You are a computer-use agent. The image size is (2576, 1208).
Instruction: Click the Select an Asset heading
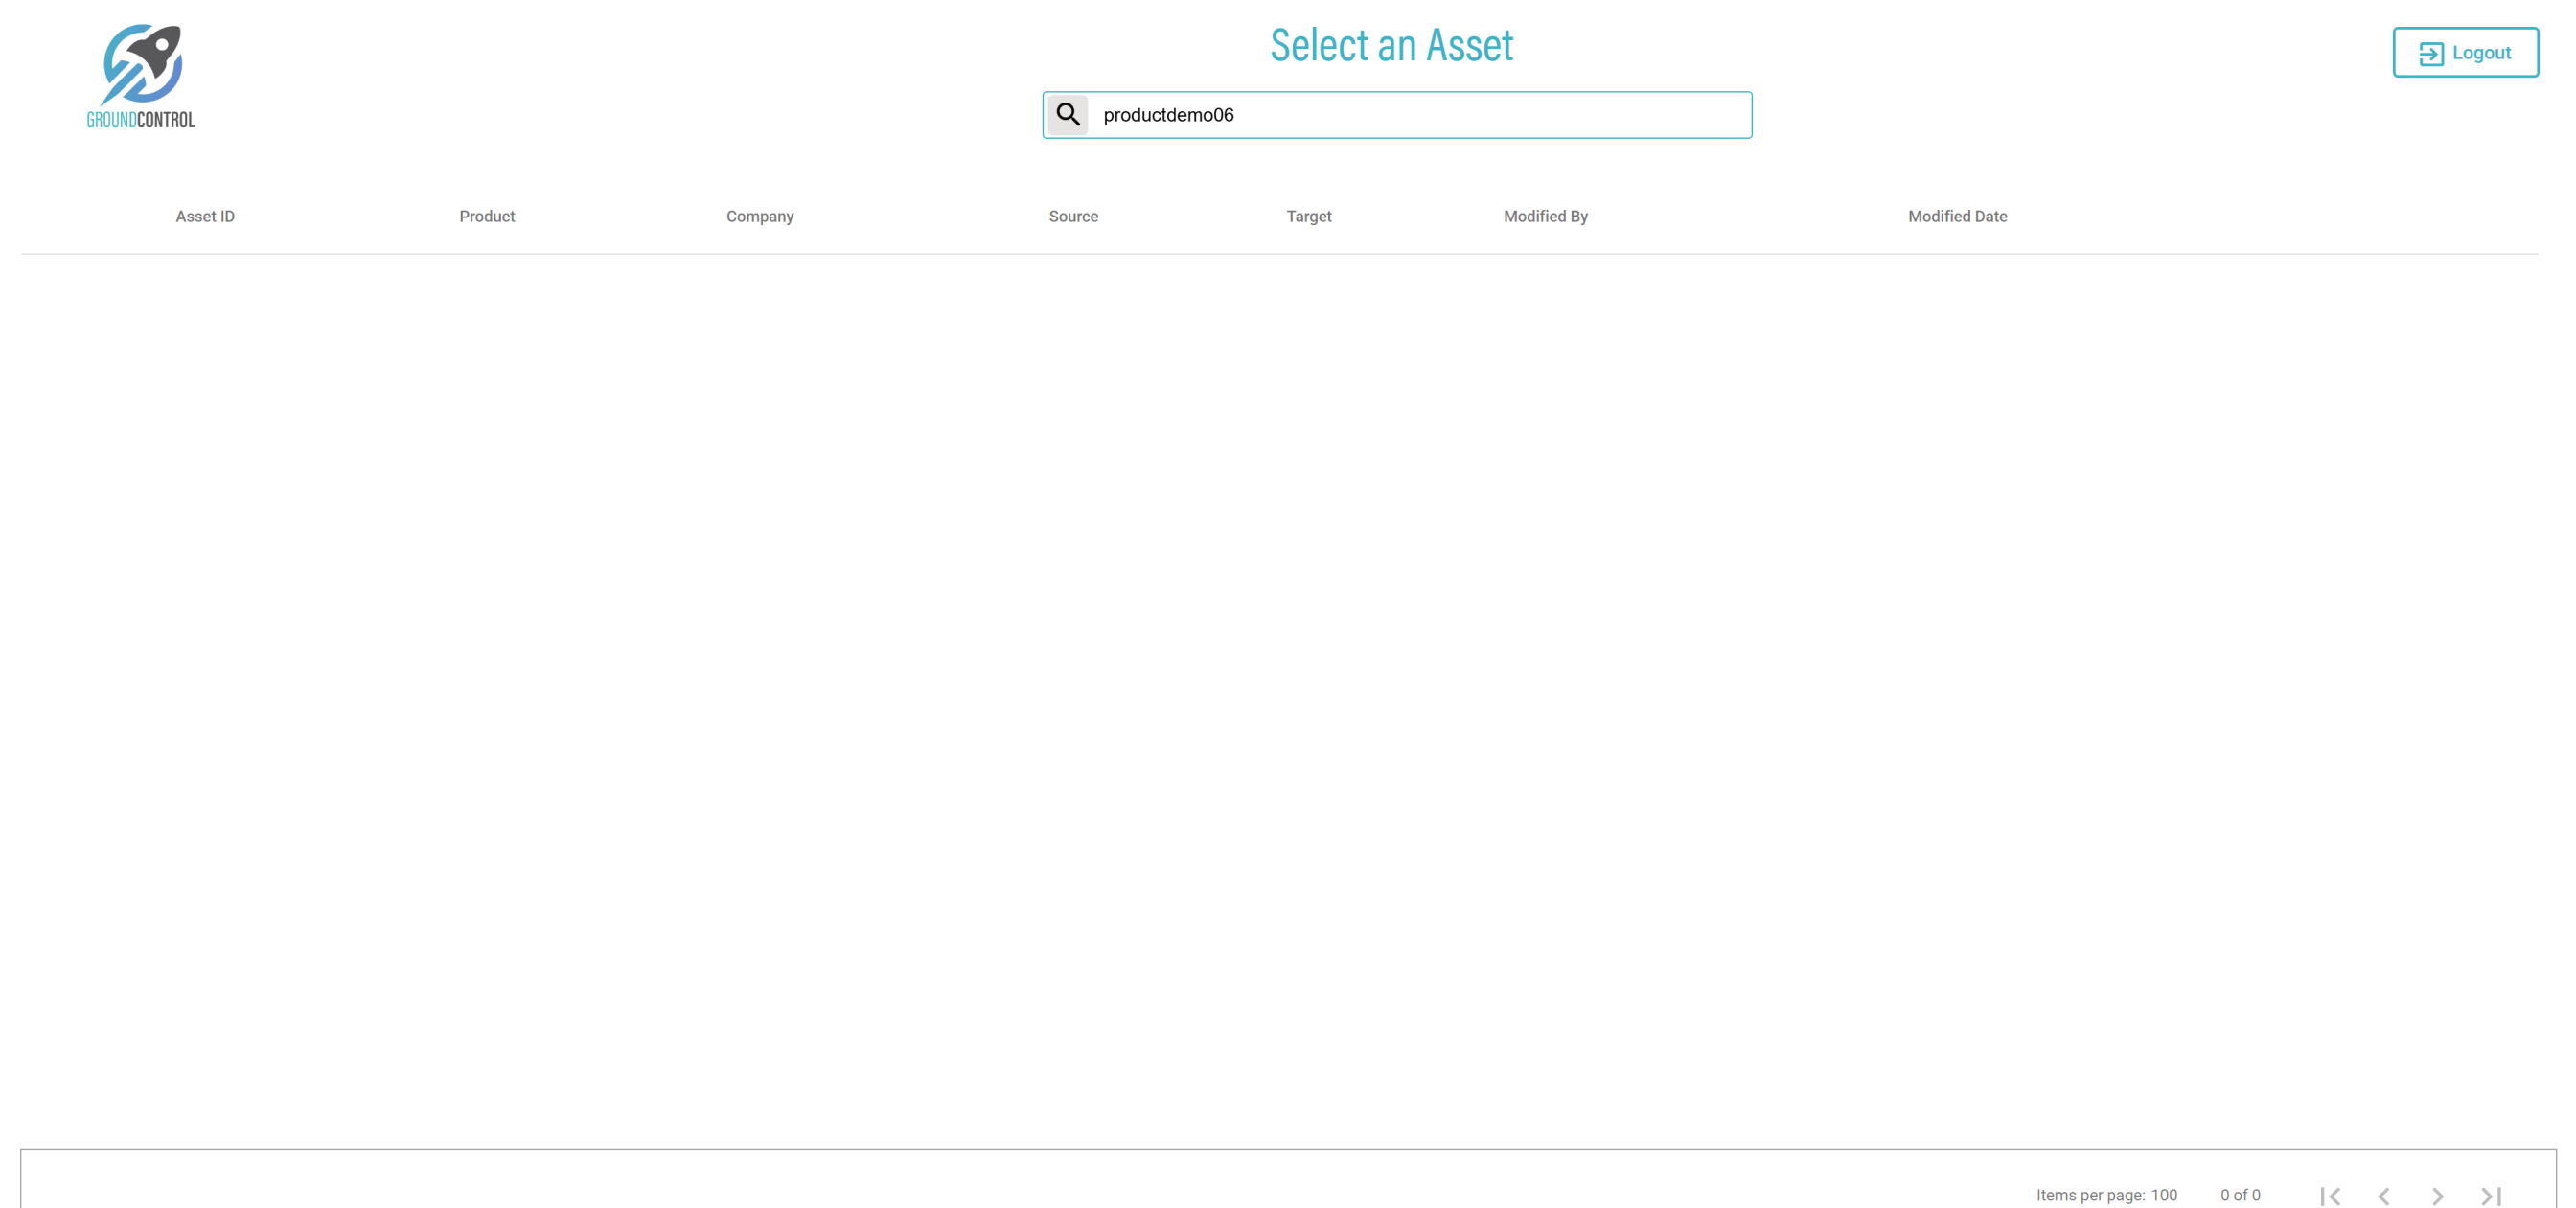click(x=1391, y=46)
